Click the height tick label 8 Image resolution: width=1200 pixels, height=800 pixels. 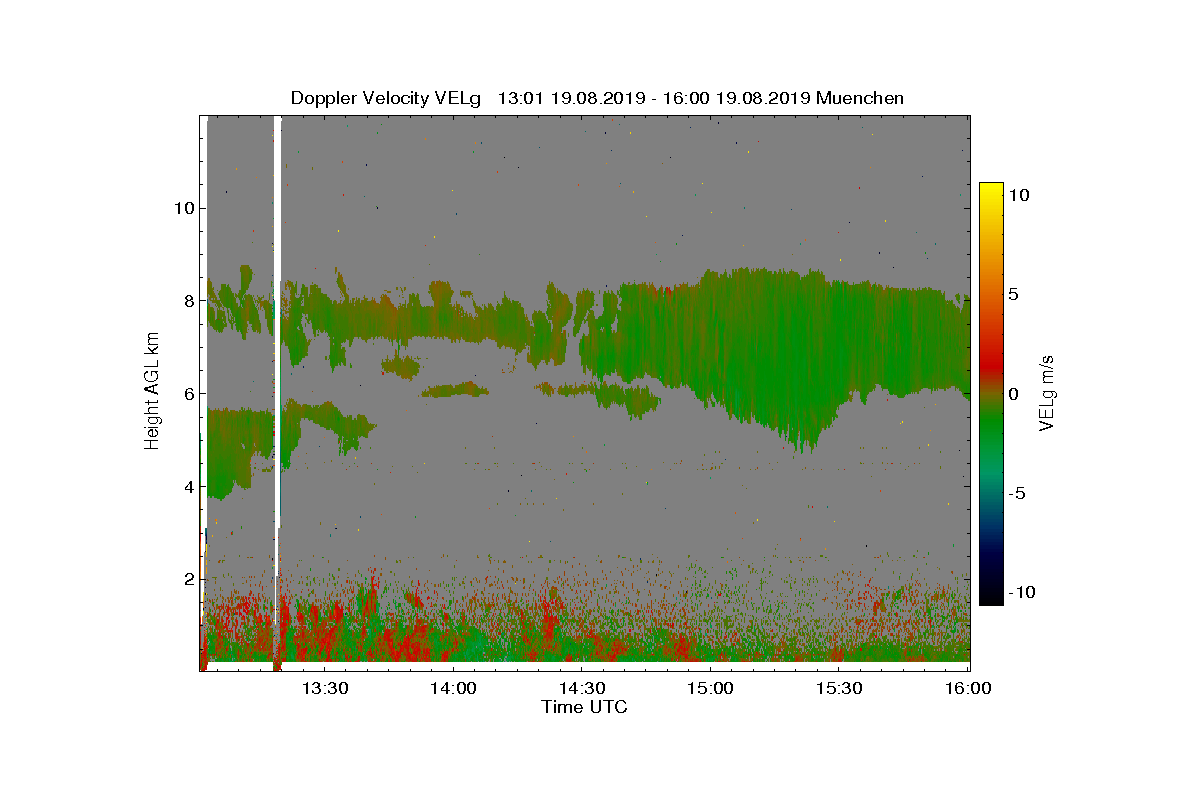tap(189, 301)
